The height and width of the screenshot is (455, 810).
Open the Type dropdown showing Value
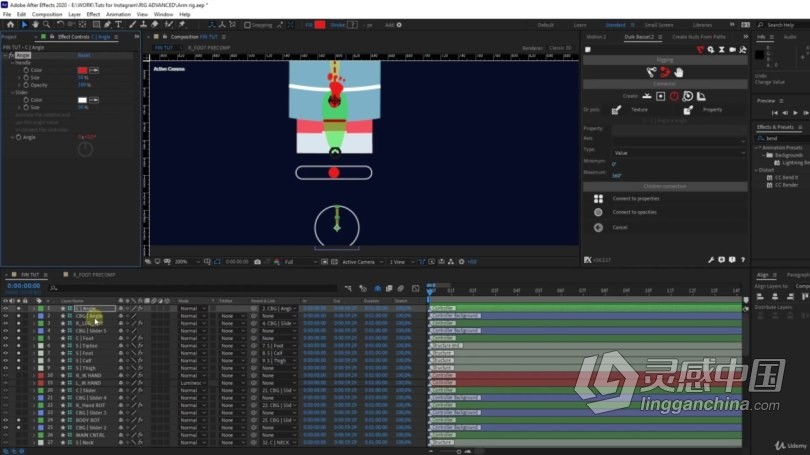point(679,153)
